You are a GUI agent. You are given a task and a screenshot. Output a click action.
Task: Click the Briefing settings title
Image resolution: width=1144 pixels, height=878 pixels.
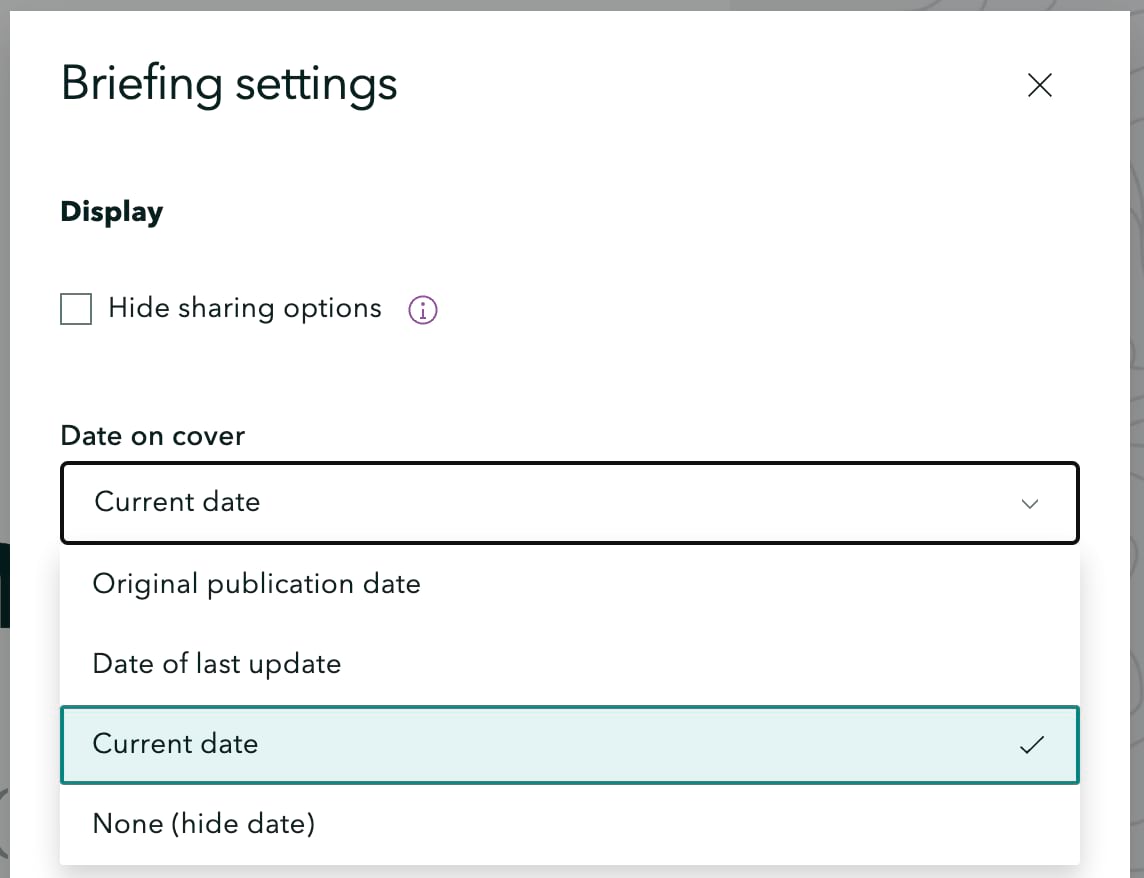[x=228, y=84]
